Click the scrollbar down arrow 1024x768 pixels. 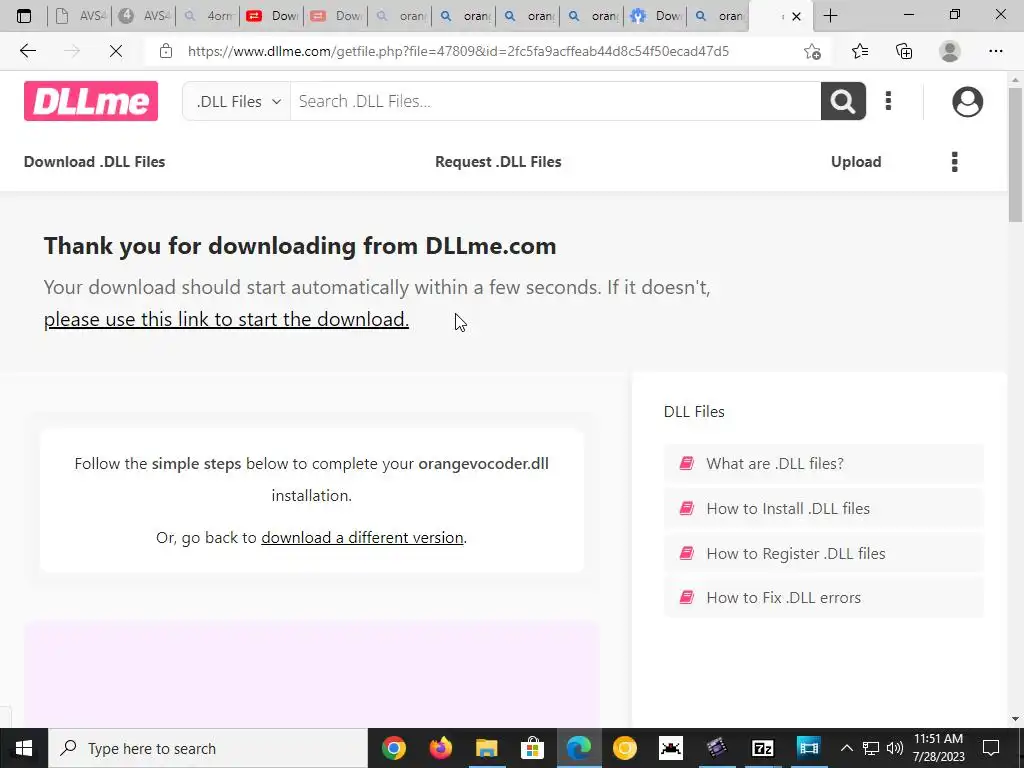[1016, 719]
